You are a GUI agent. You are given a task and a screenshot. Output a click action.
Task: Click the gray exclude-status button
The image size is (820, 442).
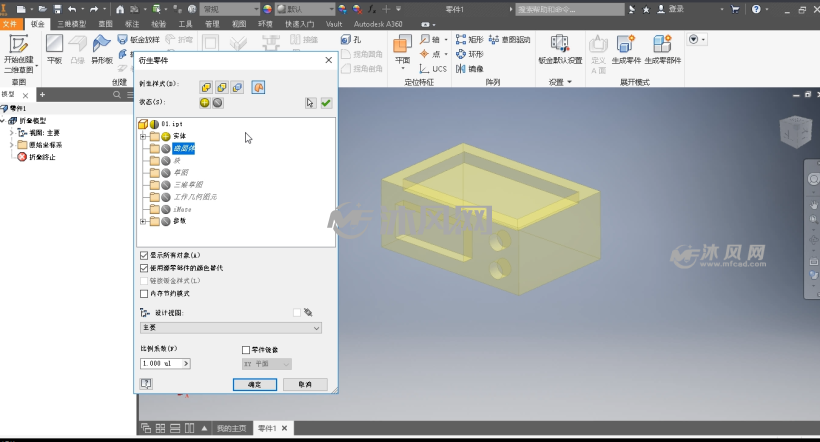[x=218, y=103]
